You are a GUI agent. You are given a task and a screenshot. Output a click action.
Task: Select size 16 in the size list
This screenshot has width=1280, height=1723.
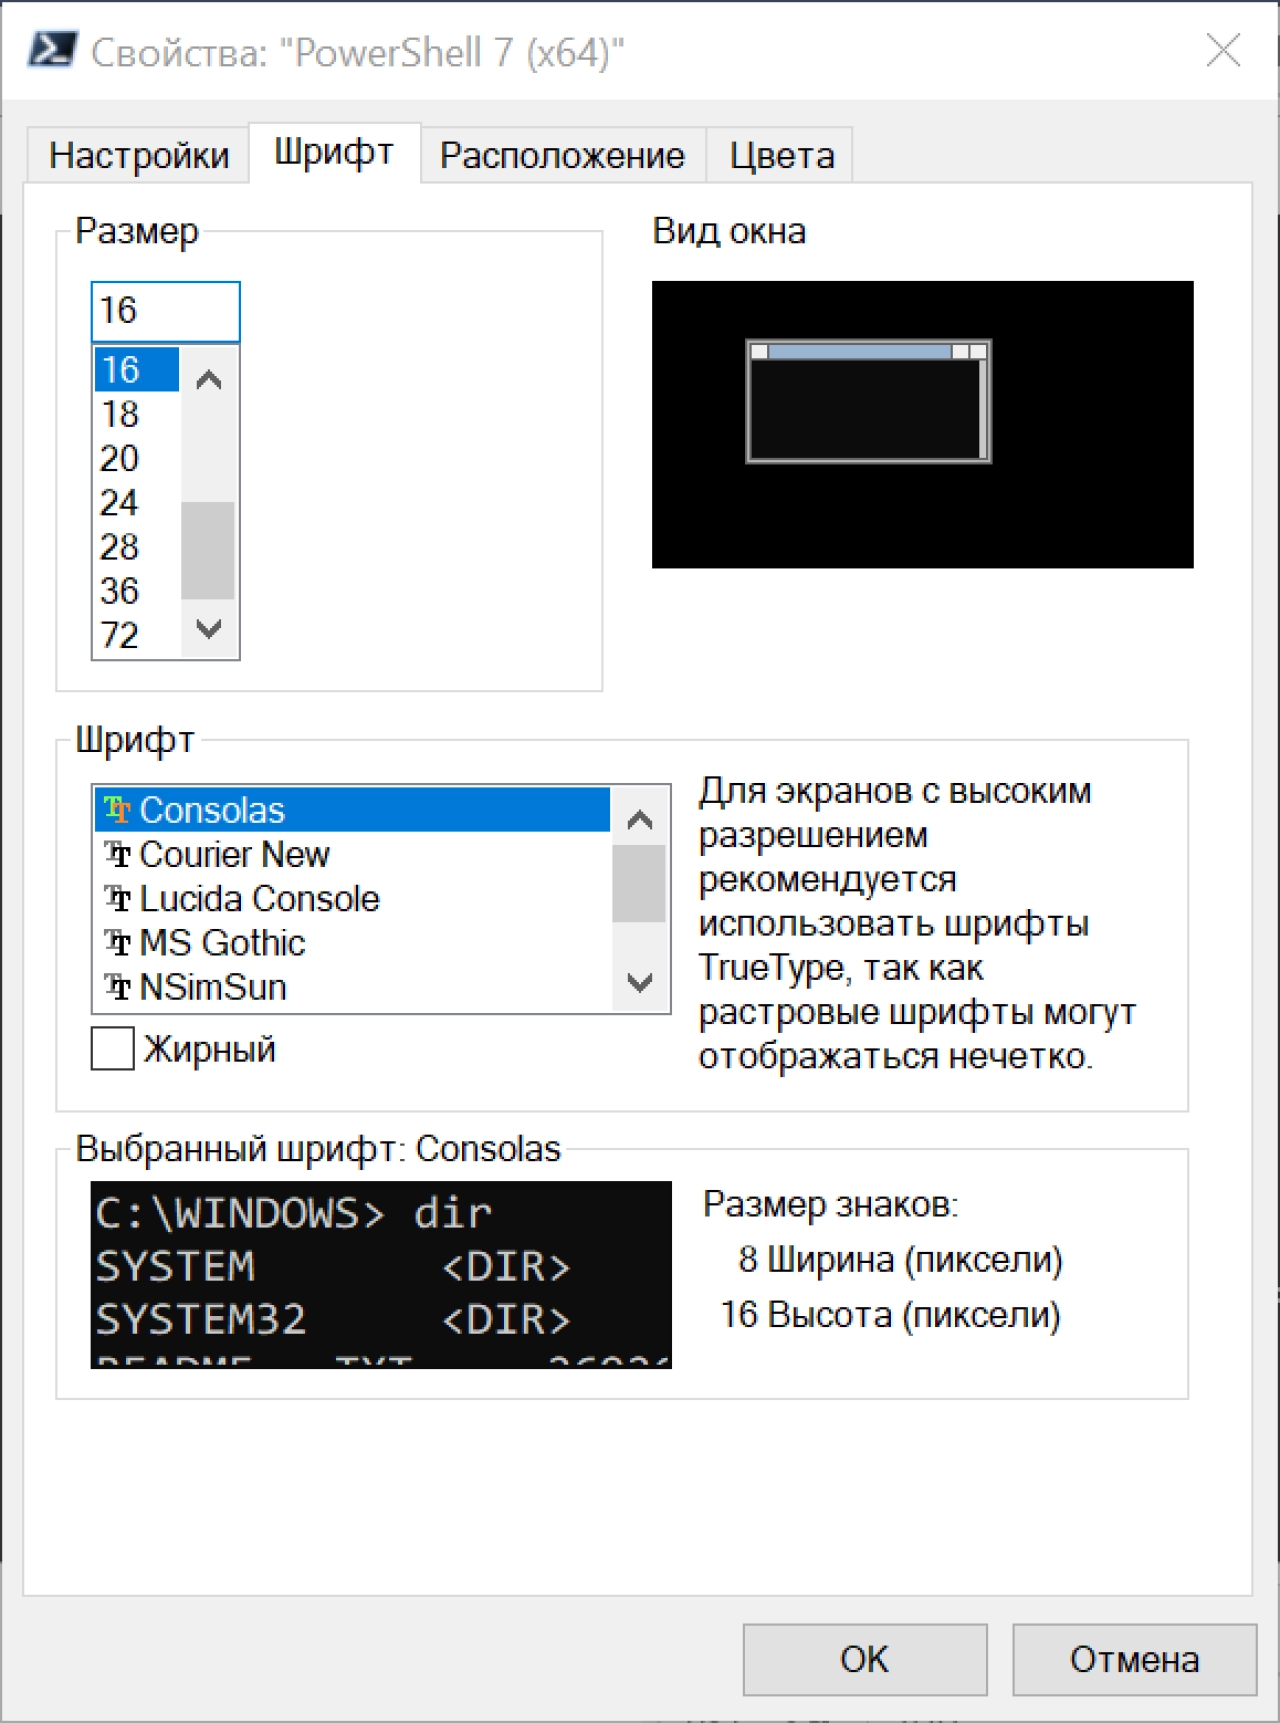tap(136, 369)
